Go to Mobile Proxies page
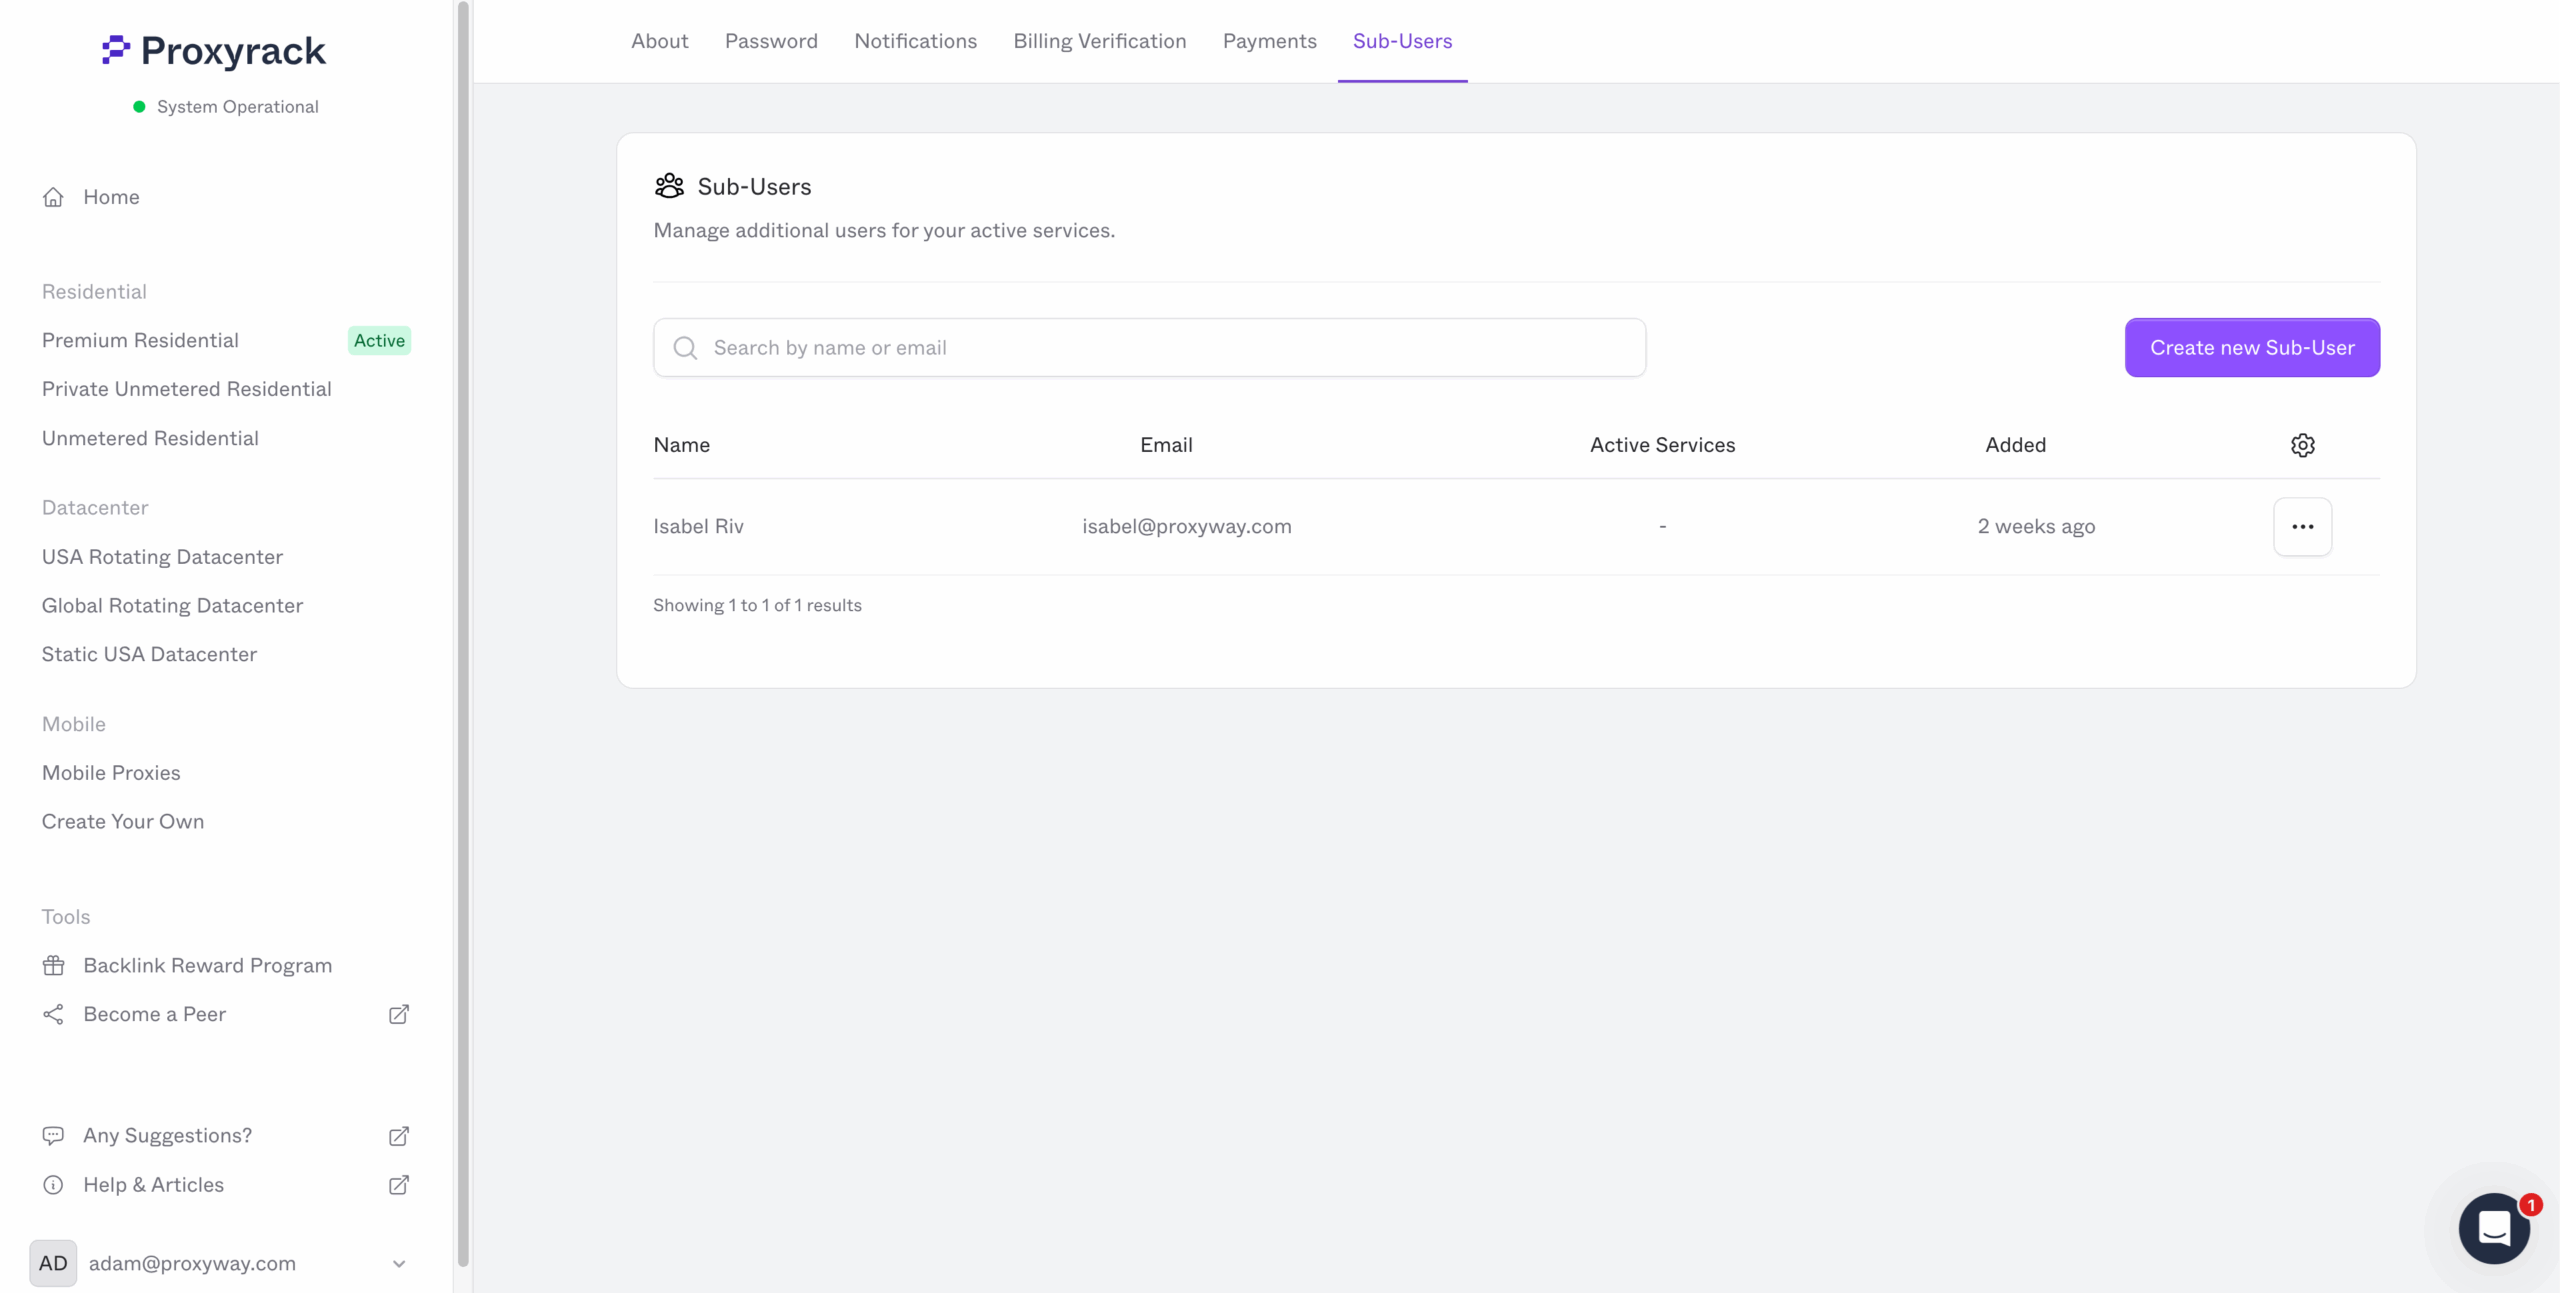Image resolution: width=2560 pixels, height=1293 pixels. (x=111, y=773)
